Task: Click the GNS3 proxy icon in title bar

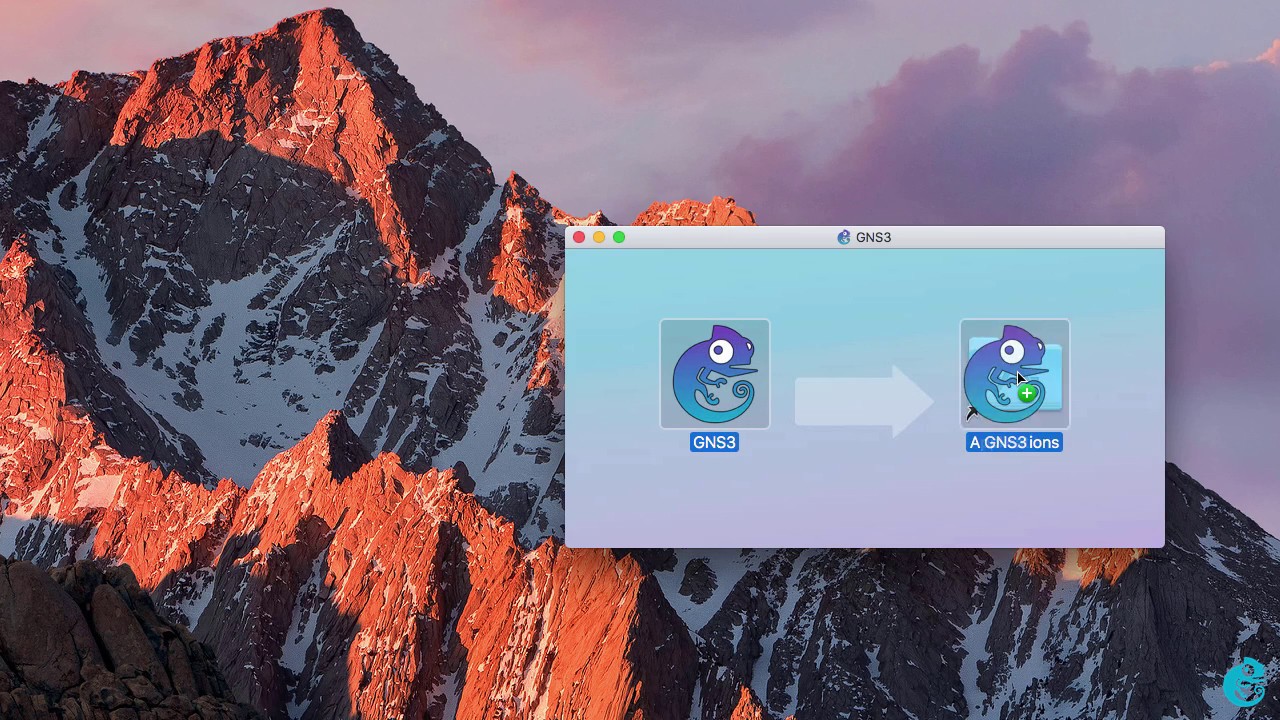Action: click(844, 237)
